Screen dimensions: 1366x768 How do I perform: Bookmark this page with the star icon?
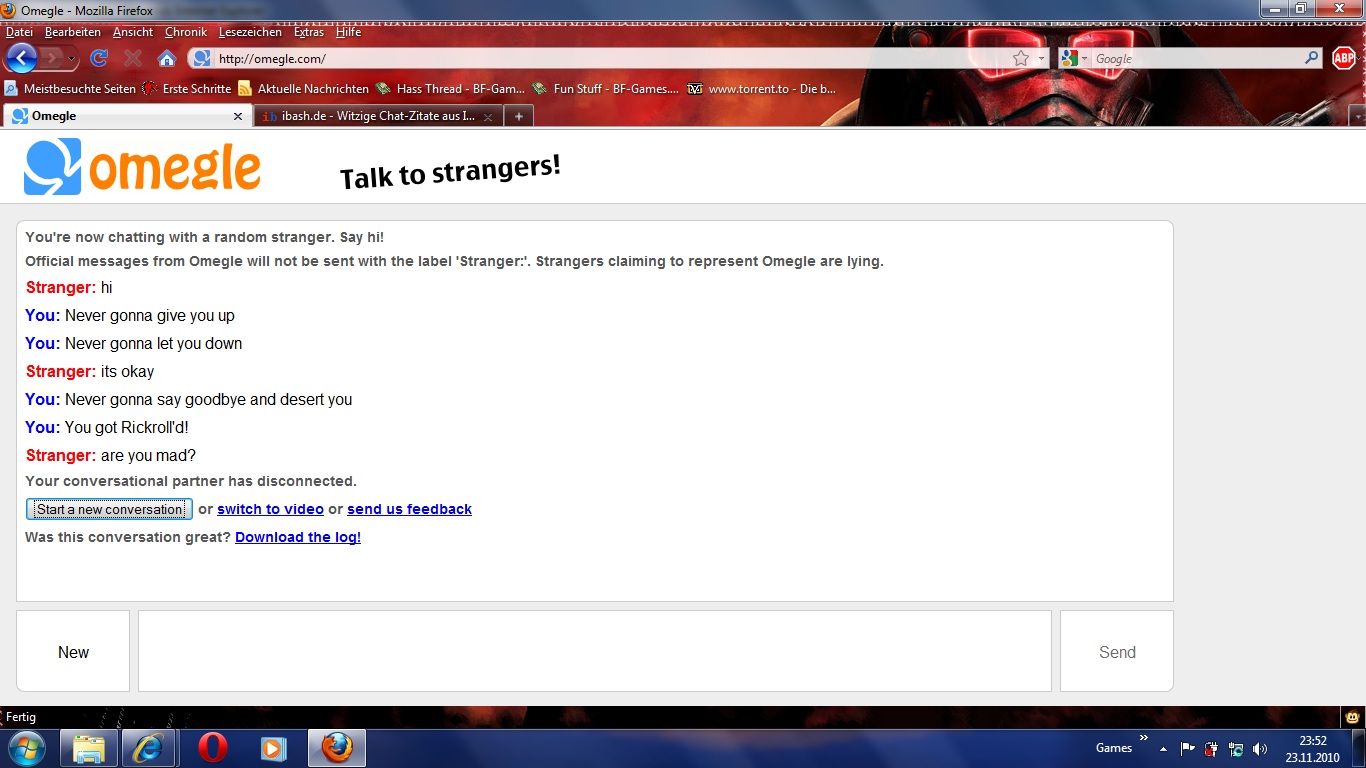[x=1021, y=59]
